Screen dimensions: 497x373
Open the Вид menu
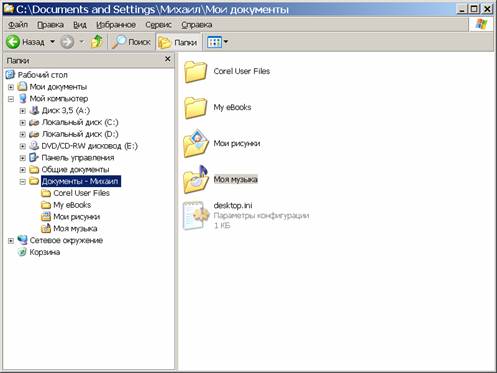point(80,25)
